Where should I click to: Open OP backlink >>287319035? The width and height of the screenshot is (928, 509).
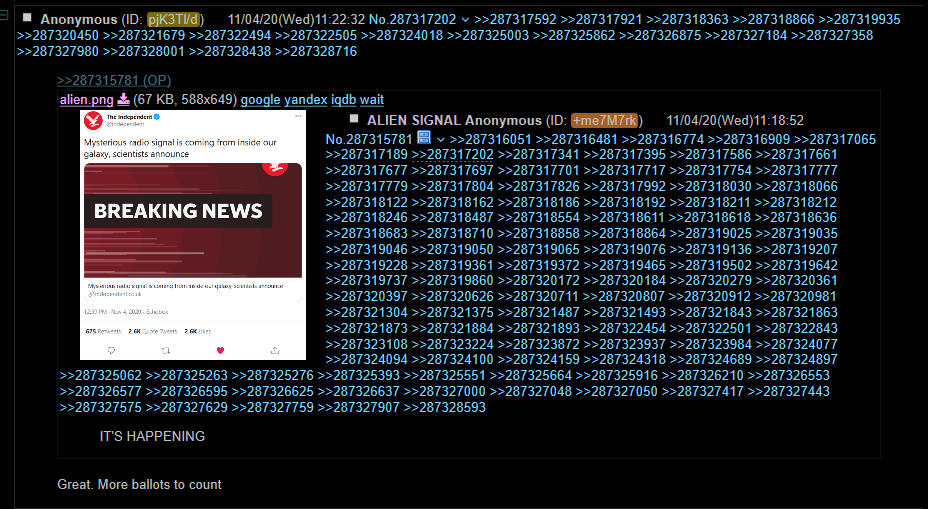click(797, 234)
